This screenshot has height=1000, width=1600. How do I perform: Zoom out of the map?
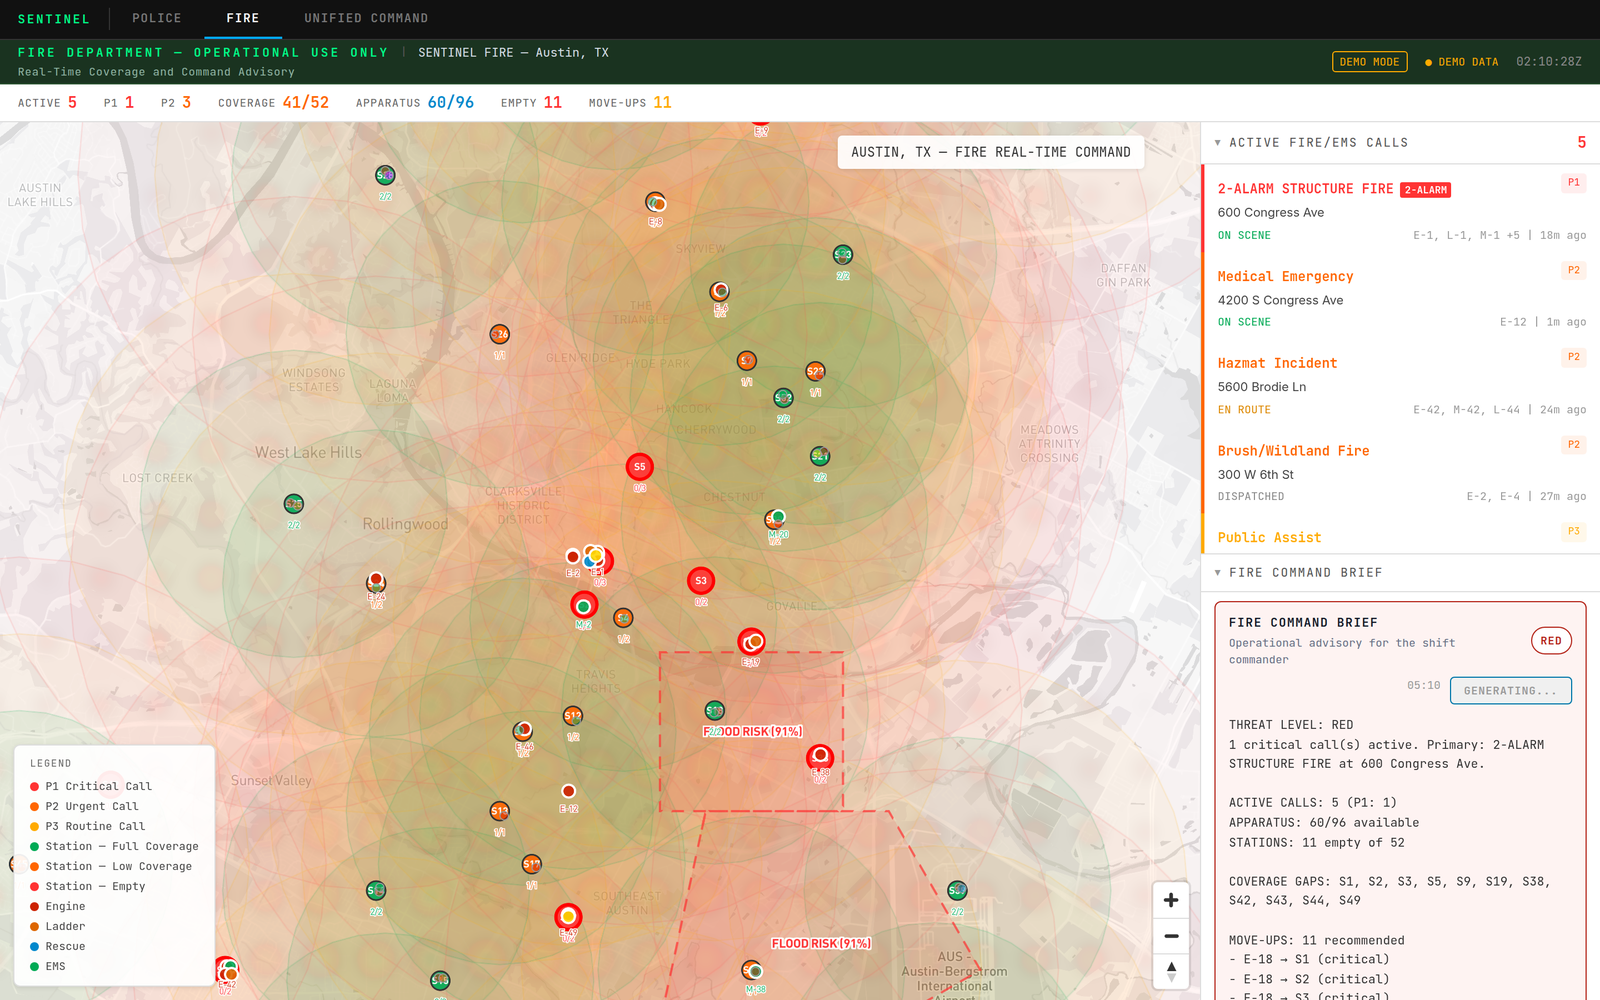1171,936
